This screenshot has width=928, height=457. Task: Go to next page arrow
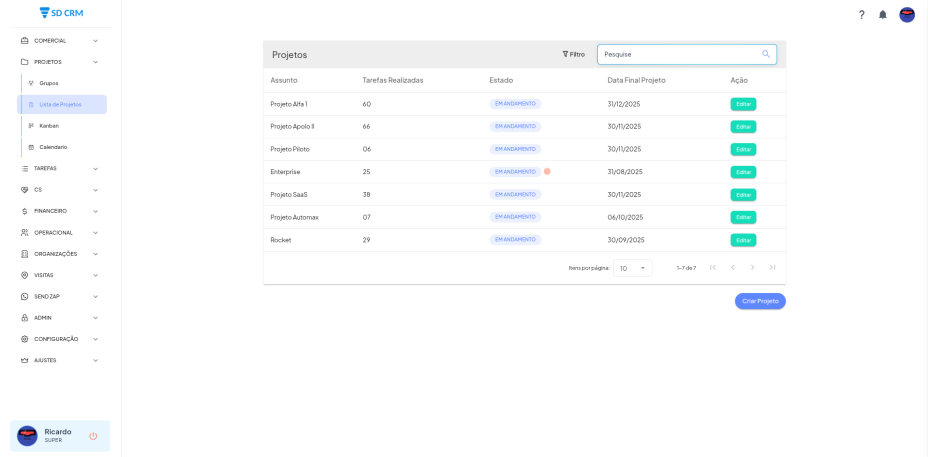coord(752,268)
